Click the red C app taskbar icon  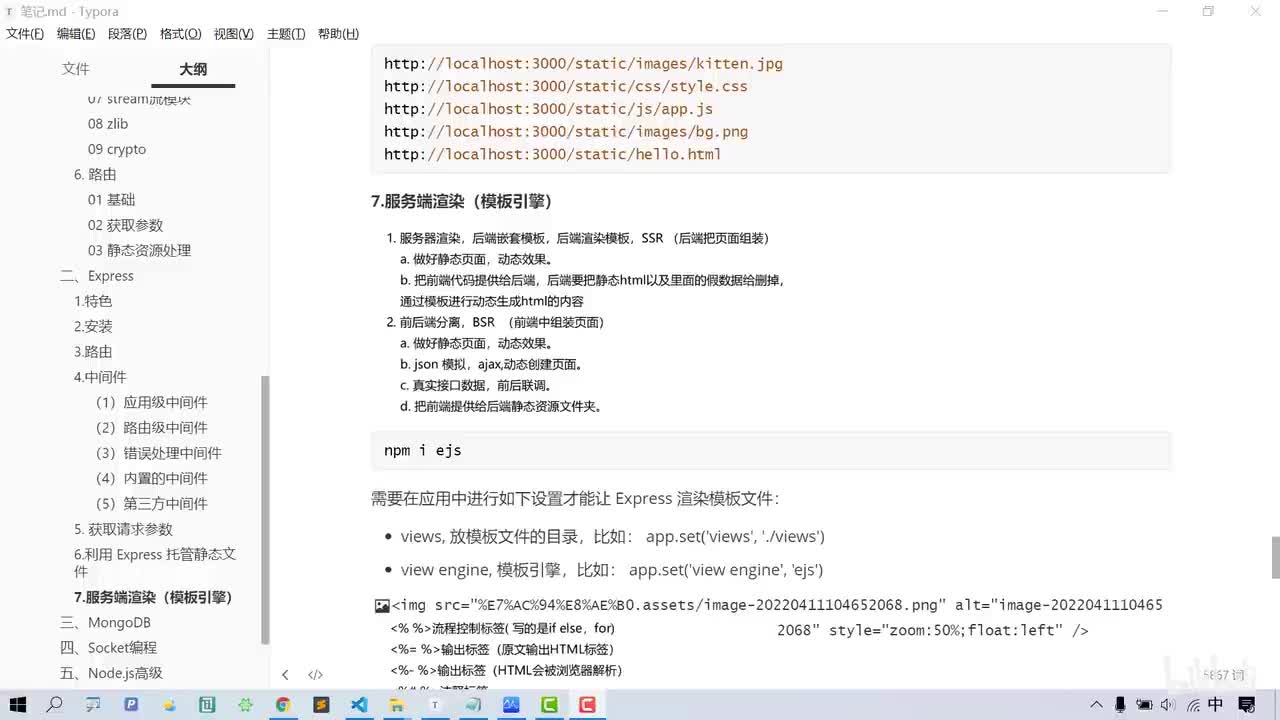point(587,705)
